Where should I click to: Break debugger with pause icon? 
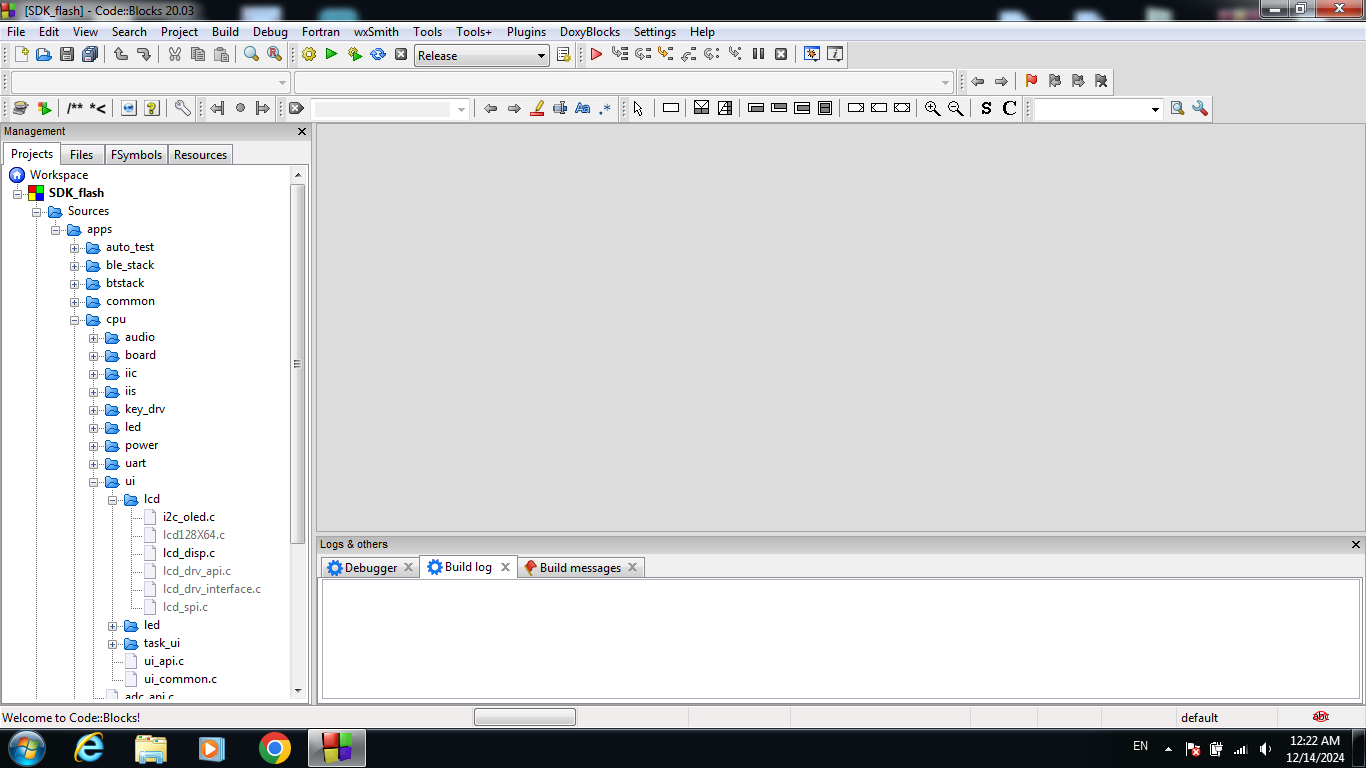(x=758, y=54)
